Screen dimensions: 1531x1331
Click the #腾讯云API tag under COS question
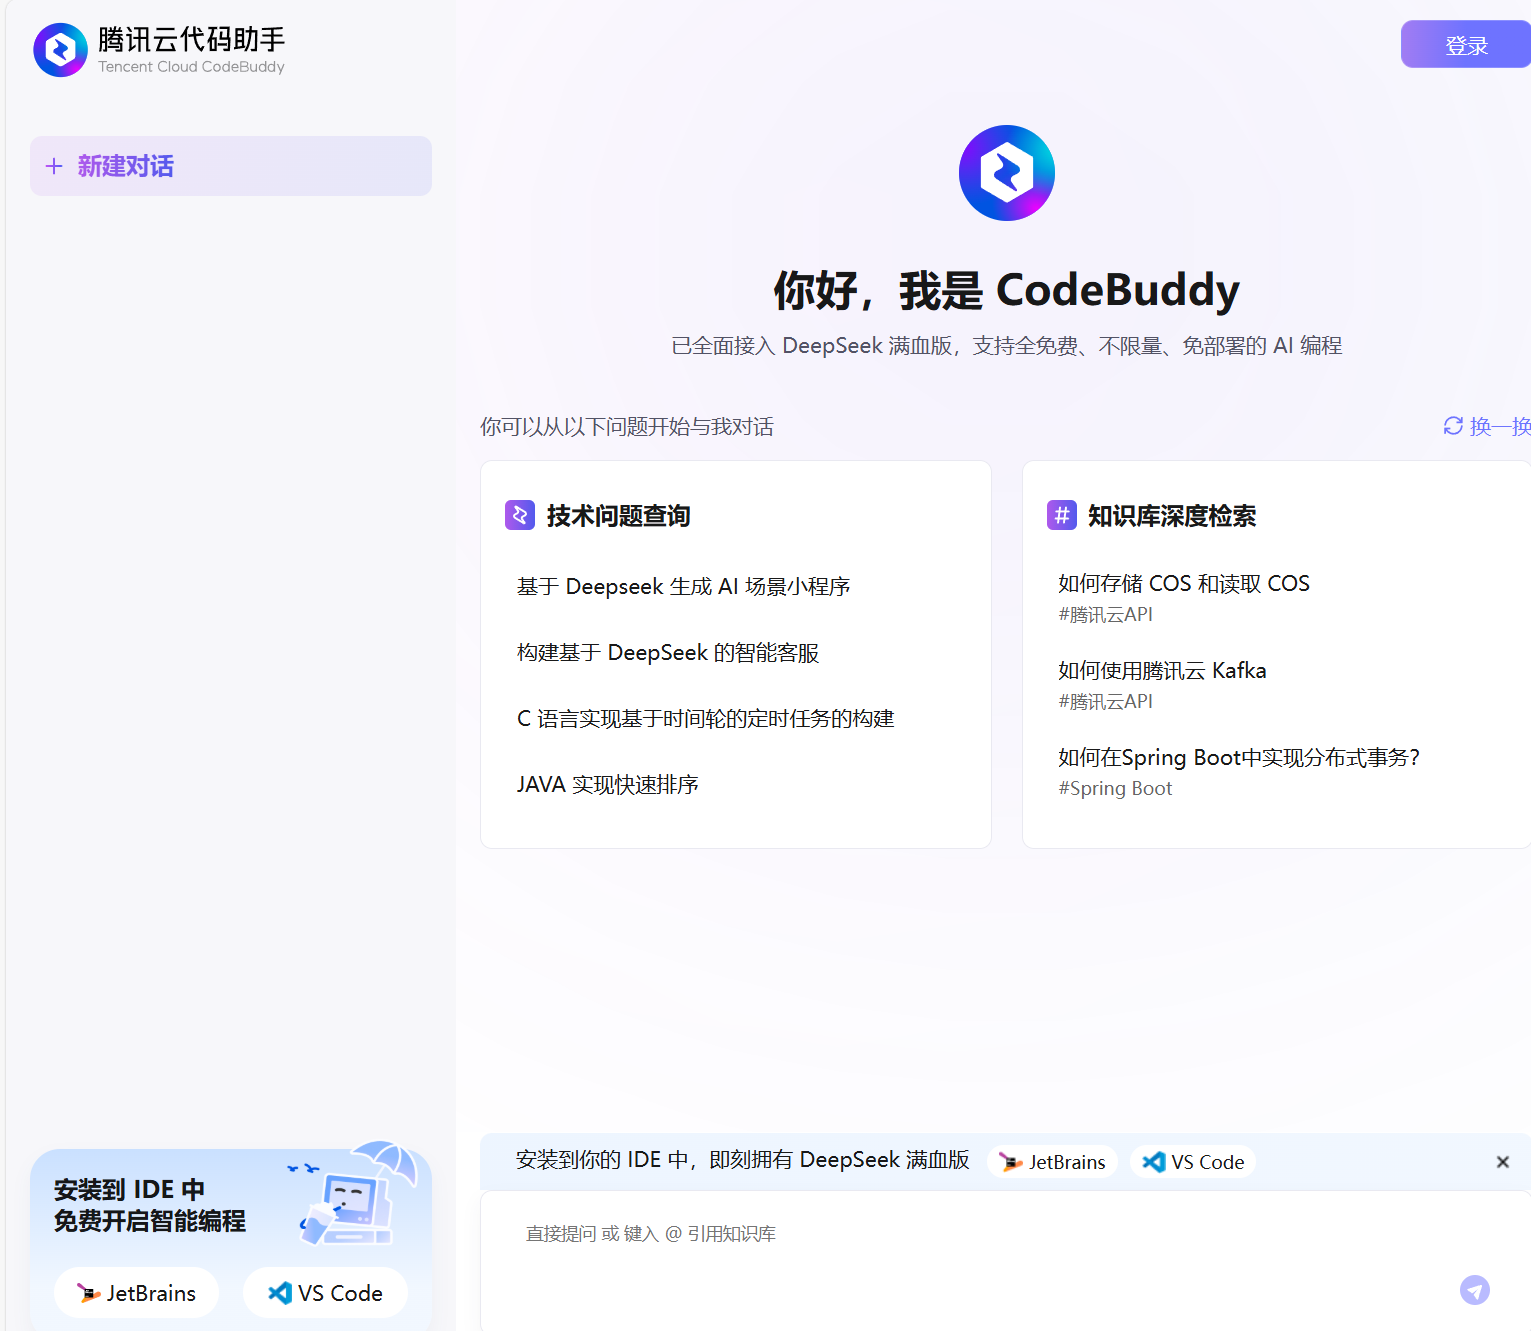click(1105, 614)
